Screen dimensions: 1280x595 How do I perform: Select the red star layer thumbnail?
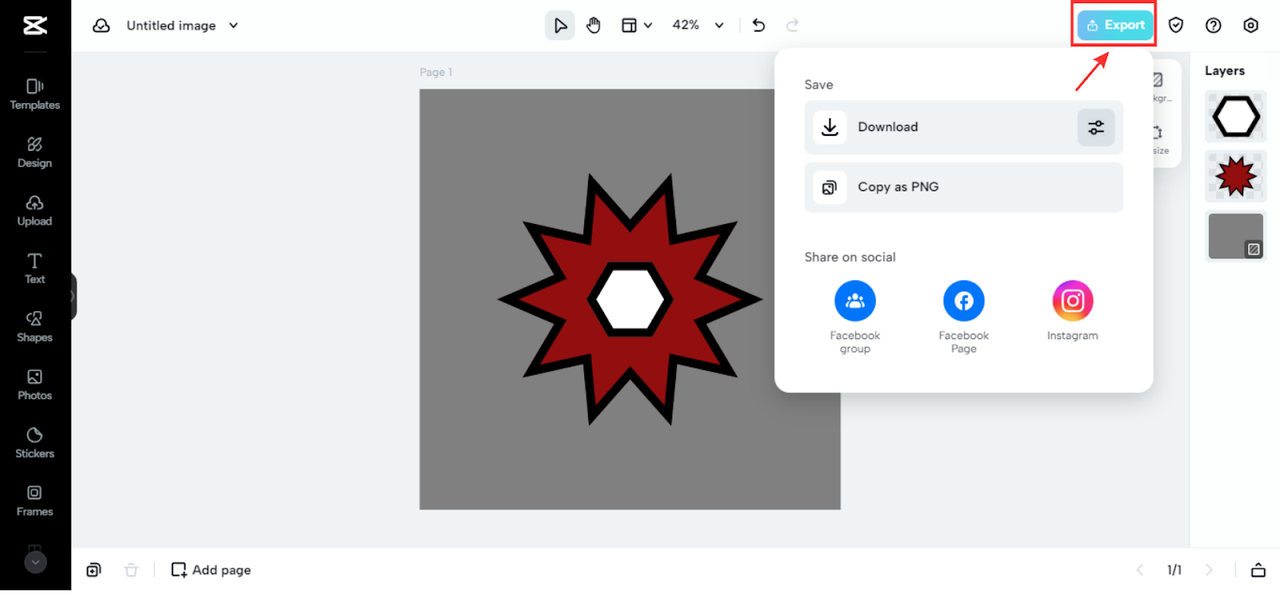click(x=1236, y=176)
